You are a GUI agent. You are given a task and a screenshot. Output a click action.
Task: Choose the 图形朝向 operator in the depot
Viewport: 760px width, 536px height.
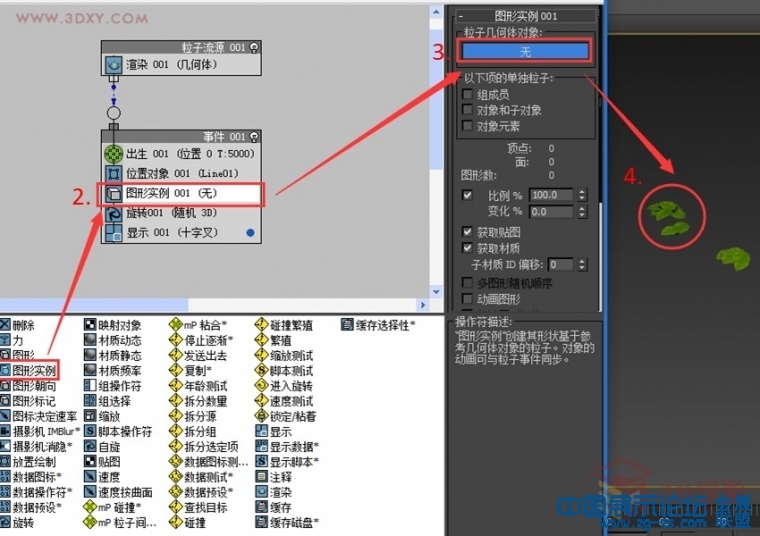(28, 386)
